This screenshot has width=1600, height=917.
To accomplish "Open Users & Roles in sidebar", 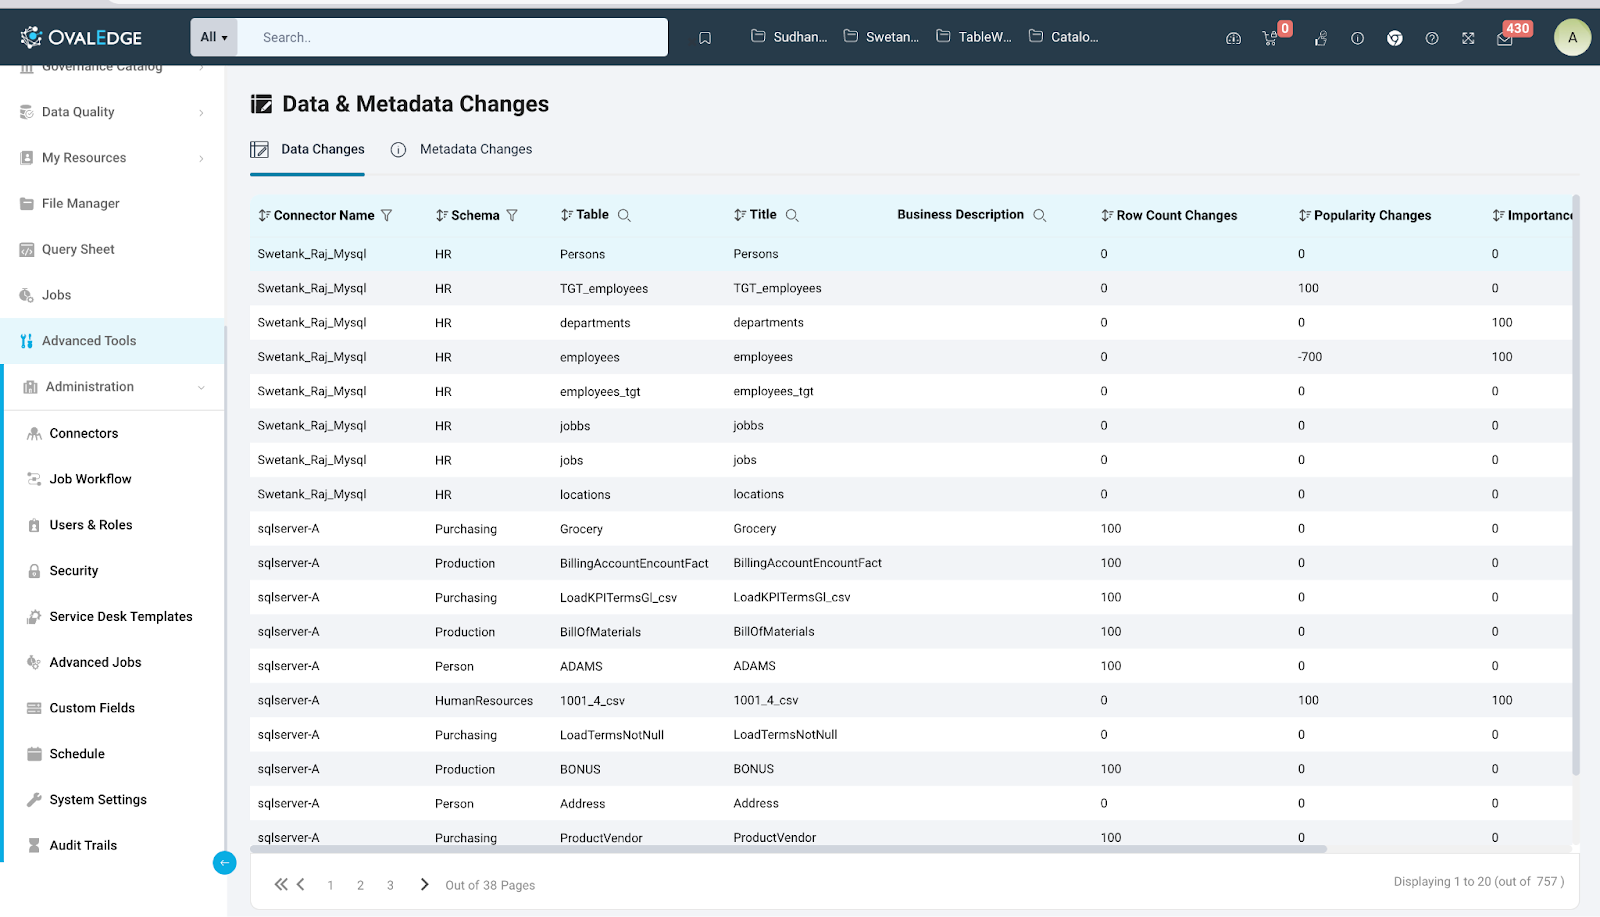I will [91, 525].
